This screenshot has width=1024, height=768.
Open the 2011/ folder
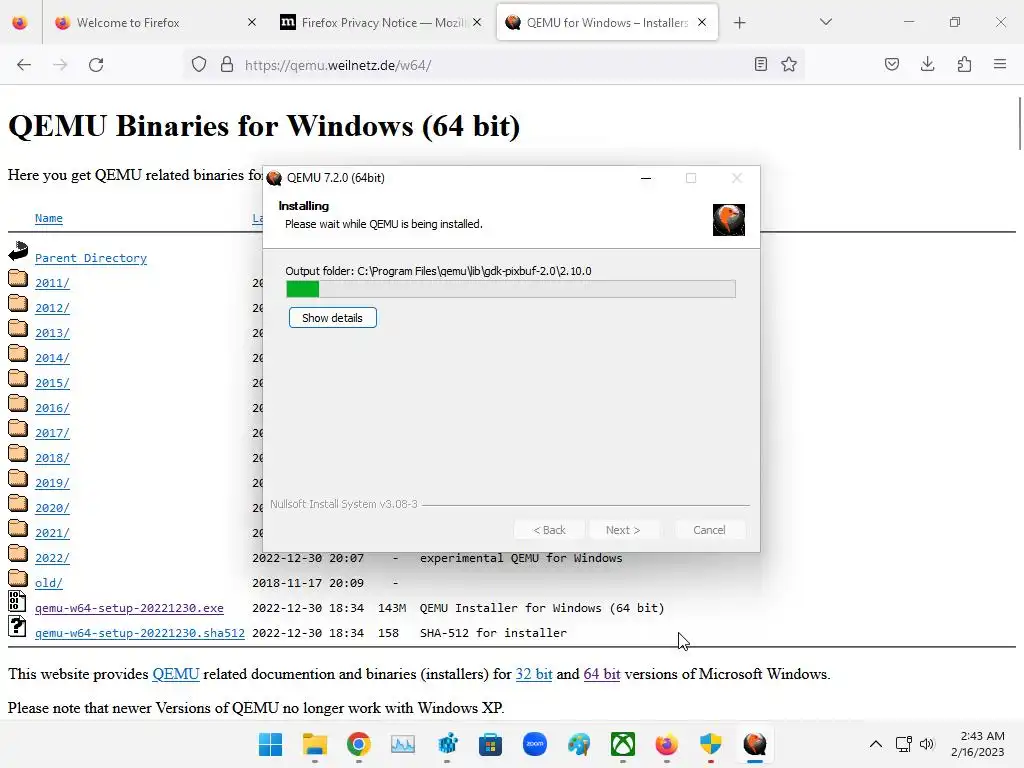(x=52, y=283)
